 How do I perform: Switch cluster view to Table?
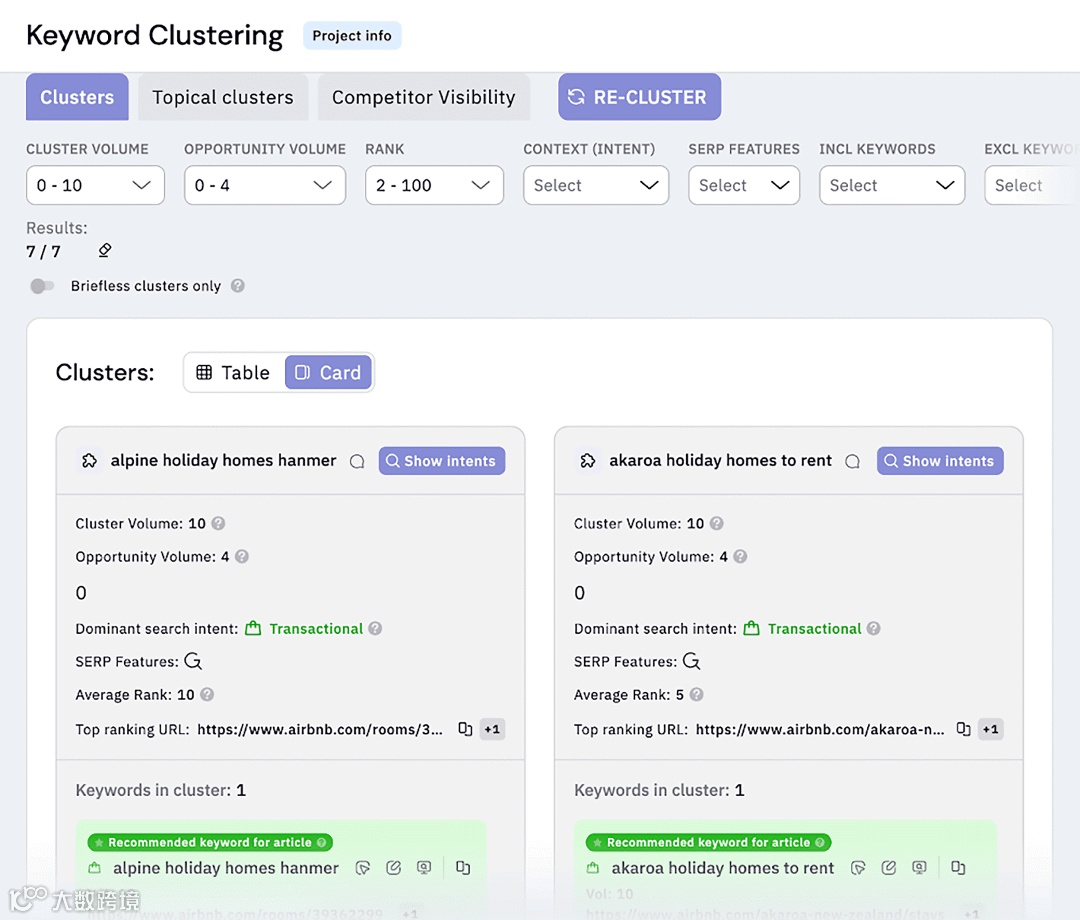coord(233,373)
